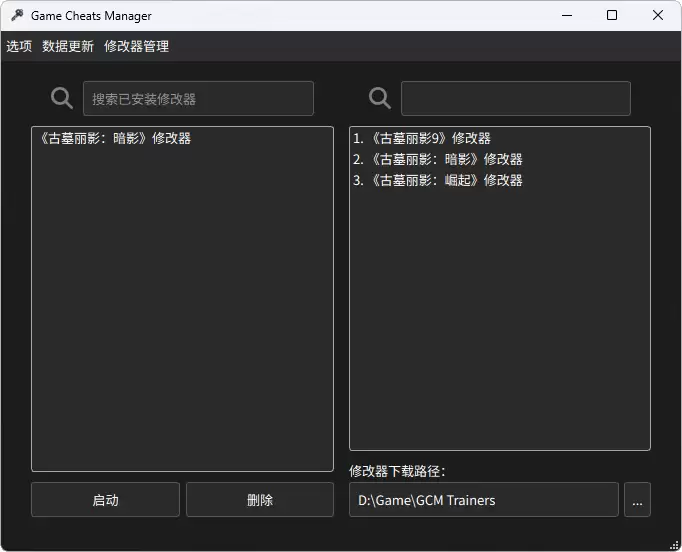Maximize the Game Cheats Manager window

click(x=612, y=16)
